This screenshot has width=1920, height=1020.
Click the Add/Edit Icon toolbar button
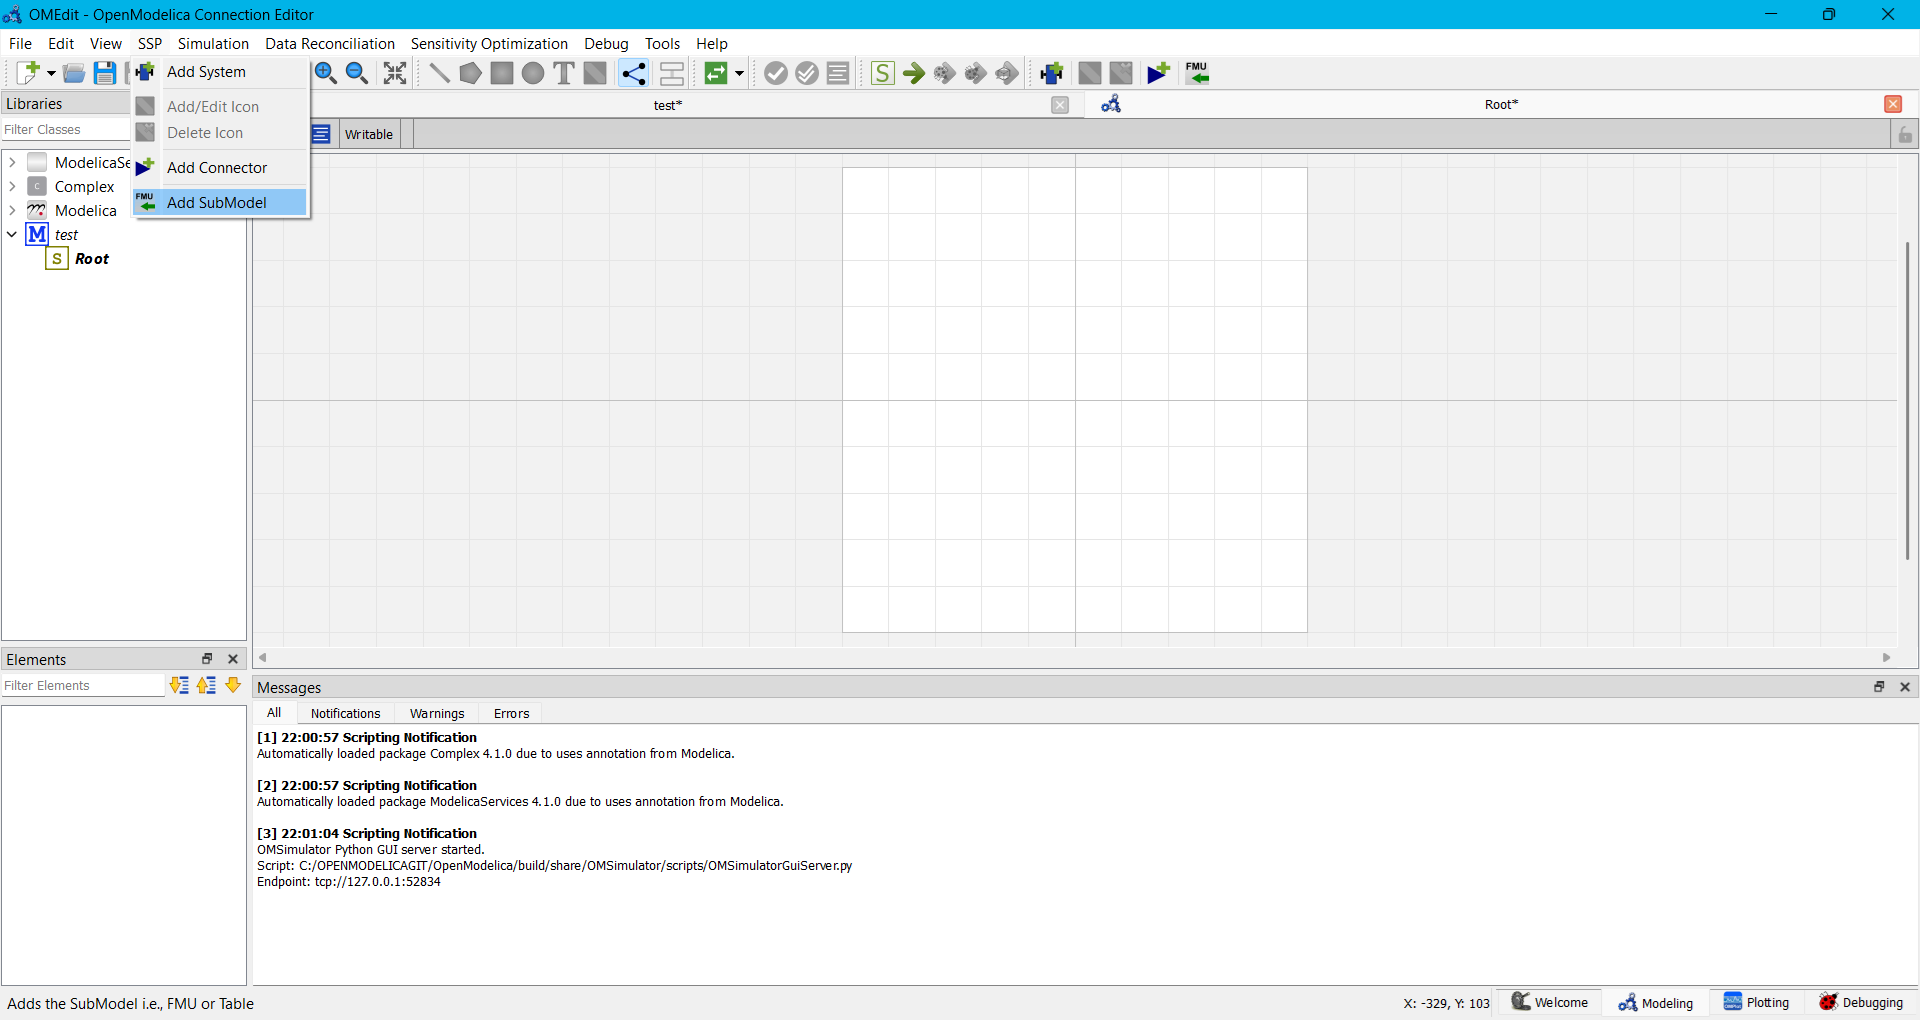pos(1090,73)
